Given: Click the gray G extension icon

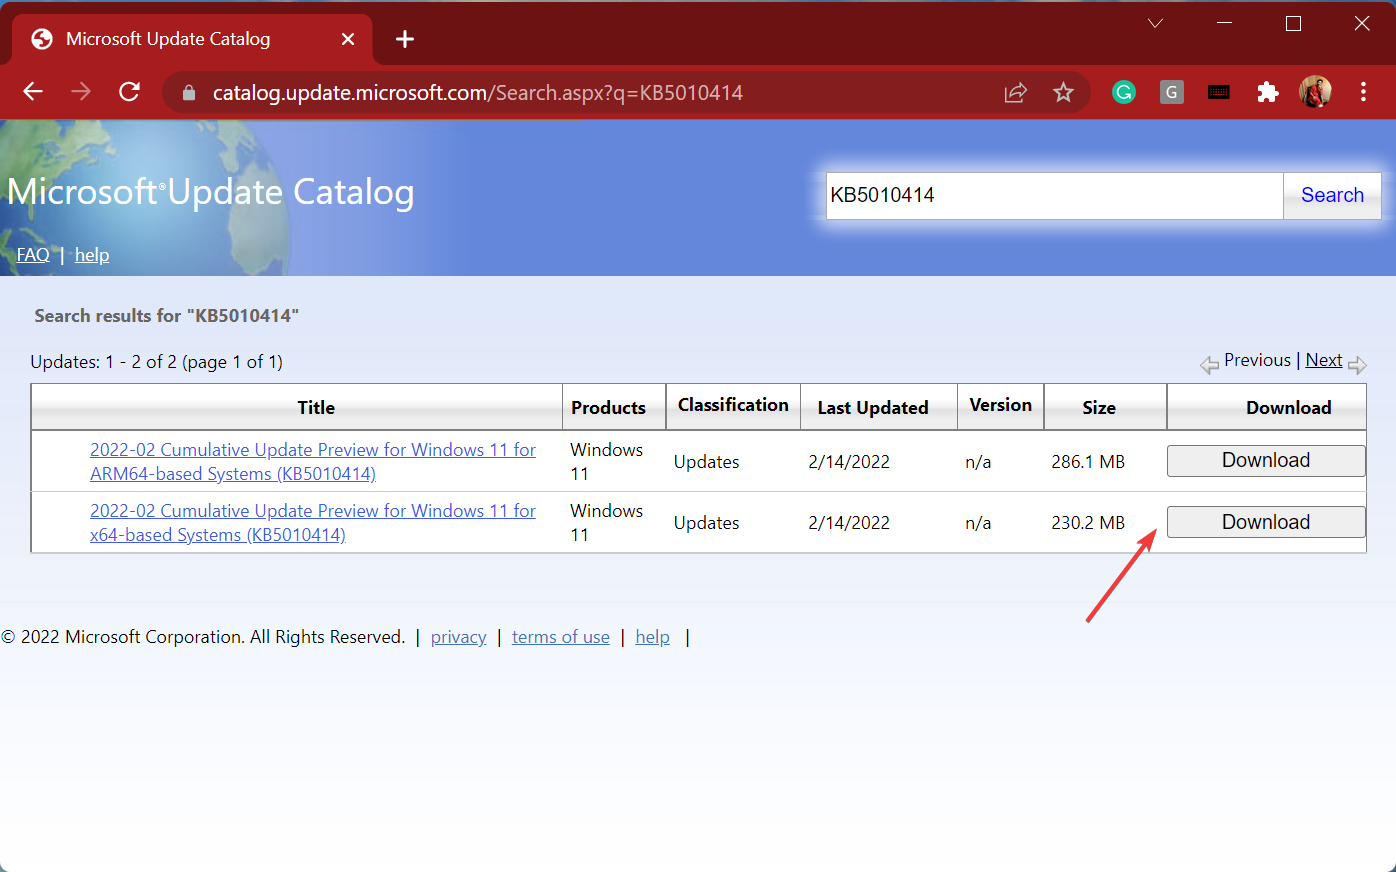Looking at the screenshot, I should point(1171,91).
